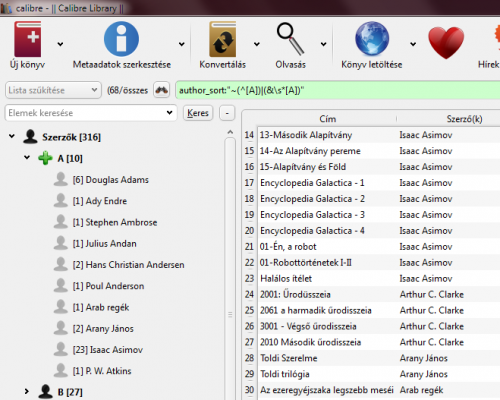
Task: Open dropdown arrow next to Konvertálás
Action: [x=257, y=44]
